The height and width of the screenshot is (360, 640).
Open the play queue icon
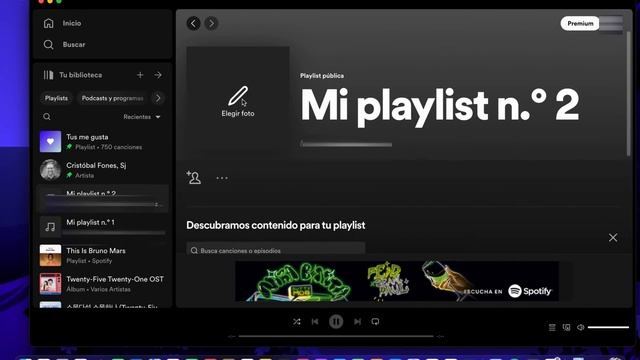click(x=552, y=327)
